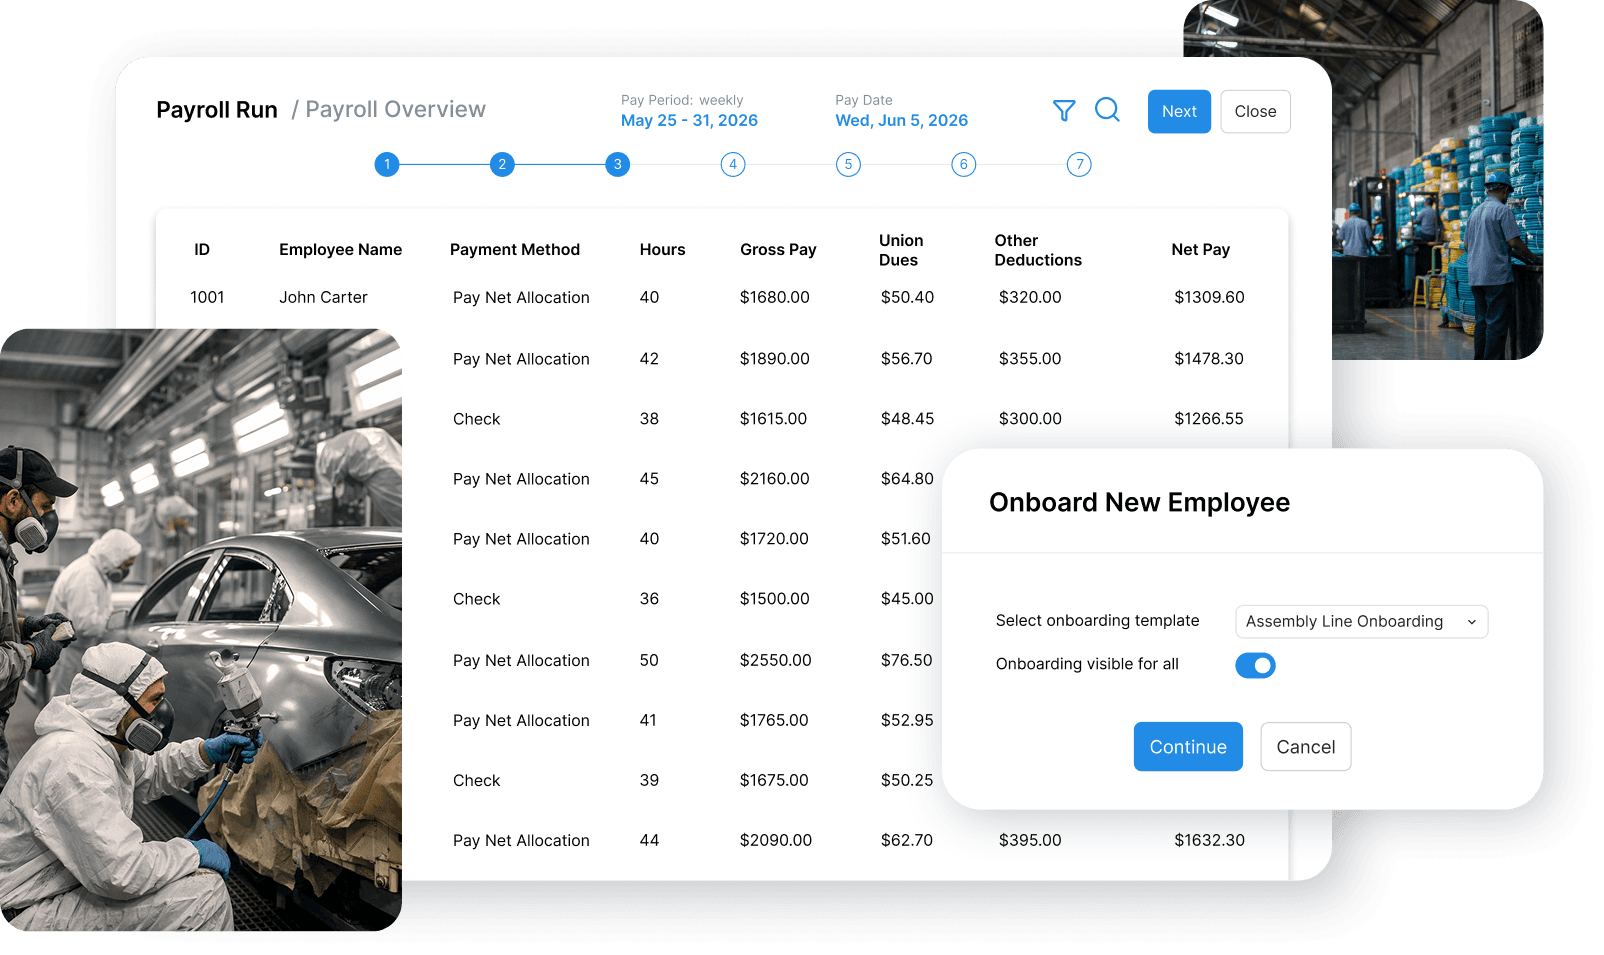Screen dimensions: 1604x955
Task: Click Continue in the Onboard New Employee dialog
Action: [x=1188, y=746]
